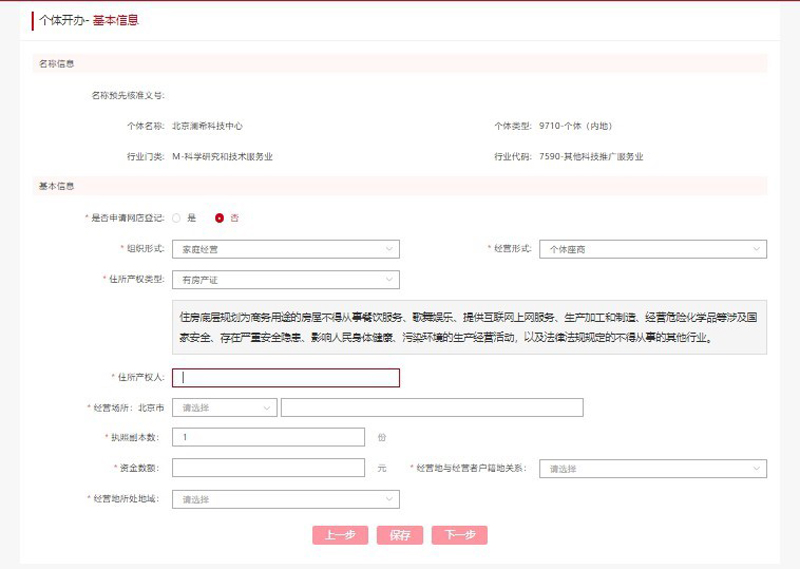800x569 pixels.
Task: Expand the 经营形式 dropdown
Action: [x=653, y=249]
